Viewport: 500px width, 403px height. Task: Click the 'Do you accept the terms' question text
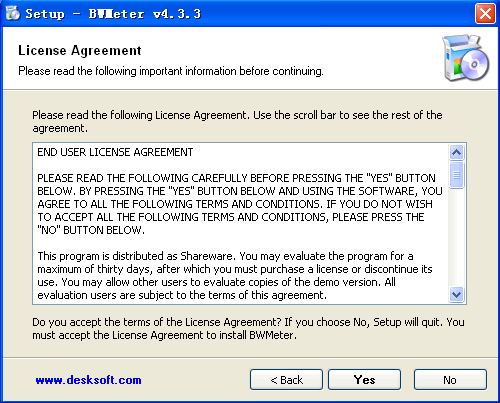[248, 328]
